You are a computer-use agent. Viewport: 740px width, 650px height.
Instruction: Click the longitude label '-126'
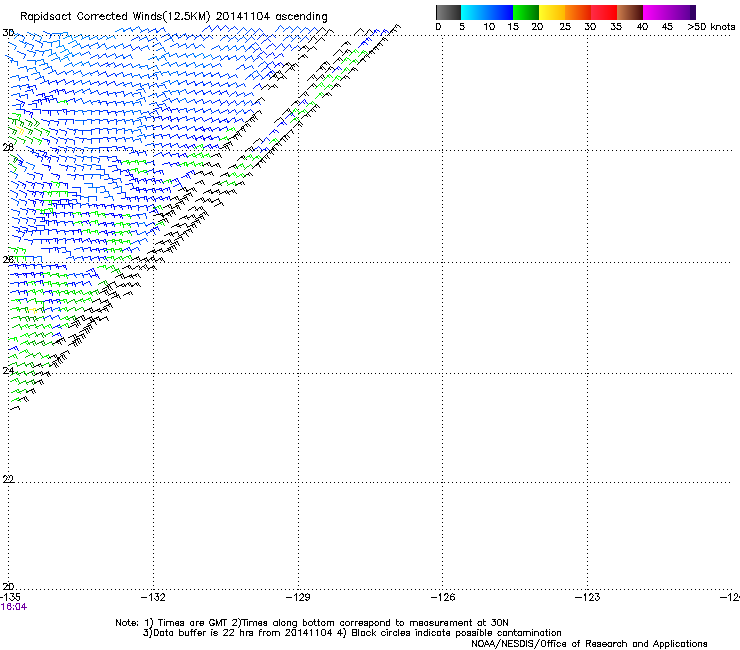click(443, 597)
